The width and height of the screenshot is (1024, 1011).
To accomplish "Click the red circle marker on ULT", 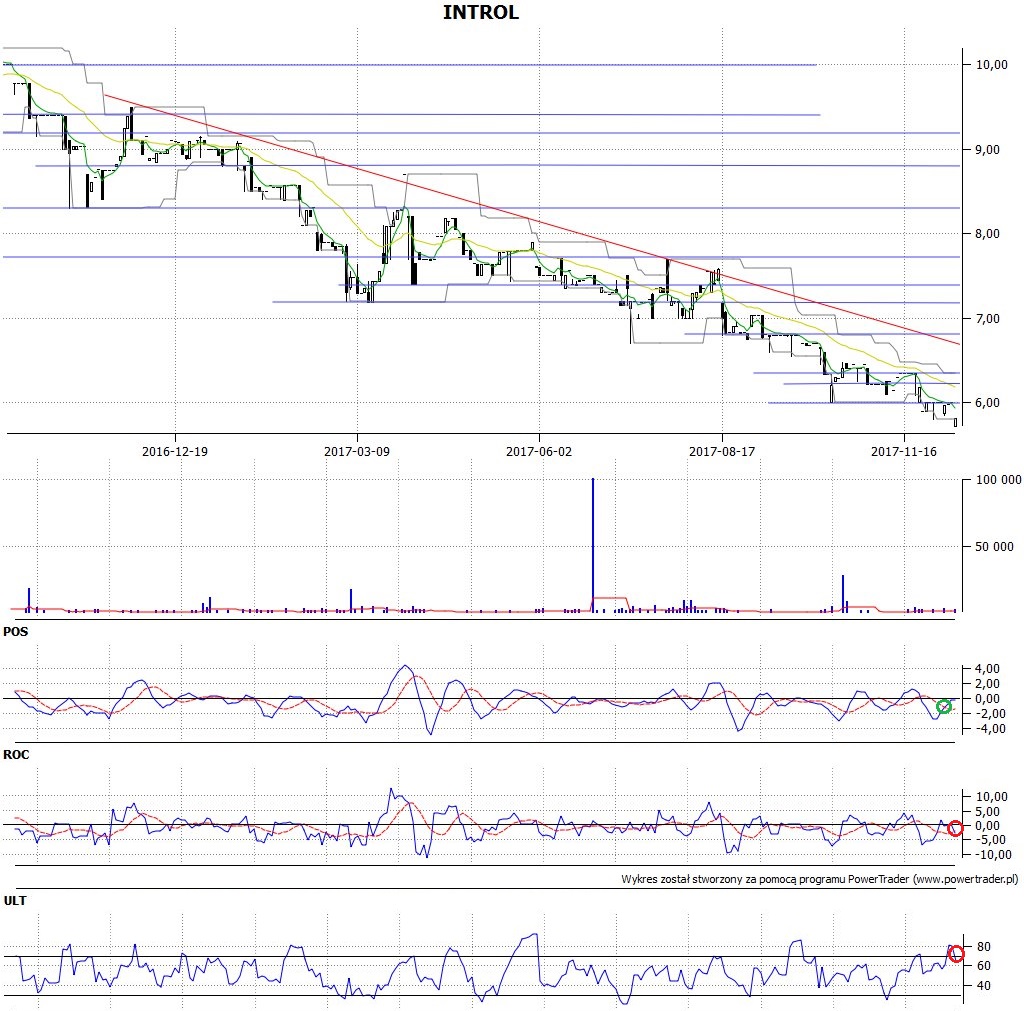I will click(955, 954).
